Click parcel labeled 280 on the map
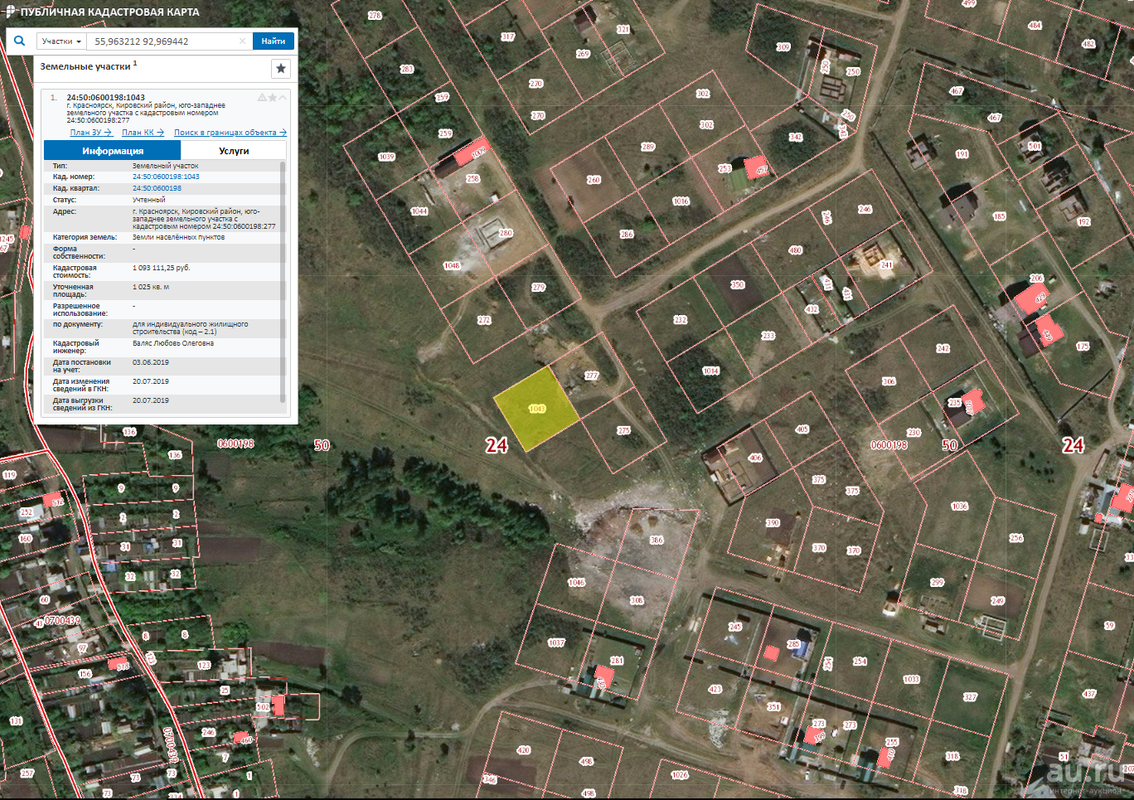The width and height of the screenshot is (1134, 800). [x=506, y=233]
